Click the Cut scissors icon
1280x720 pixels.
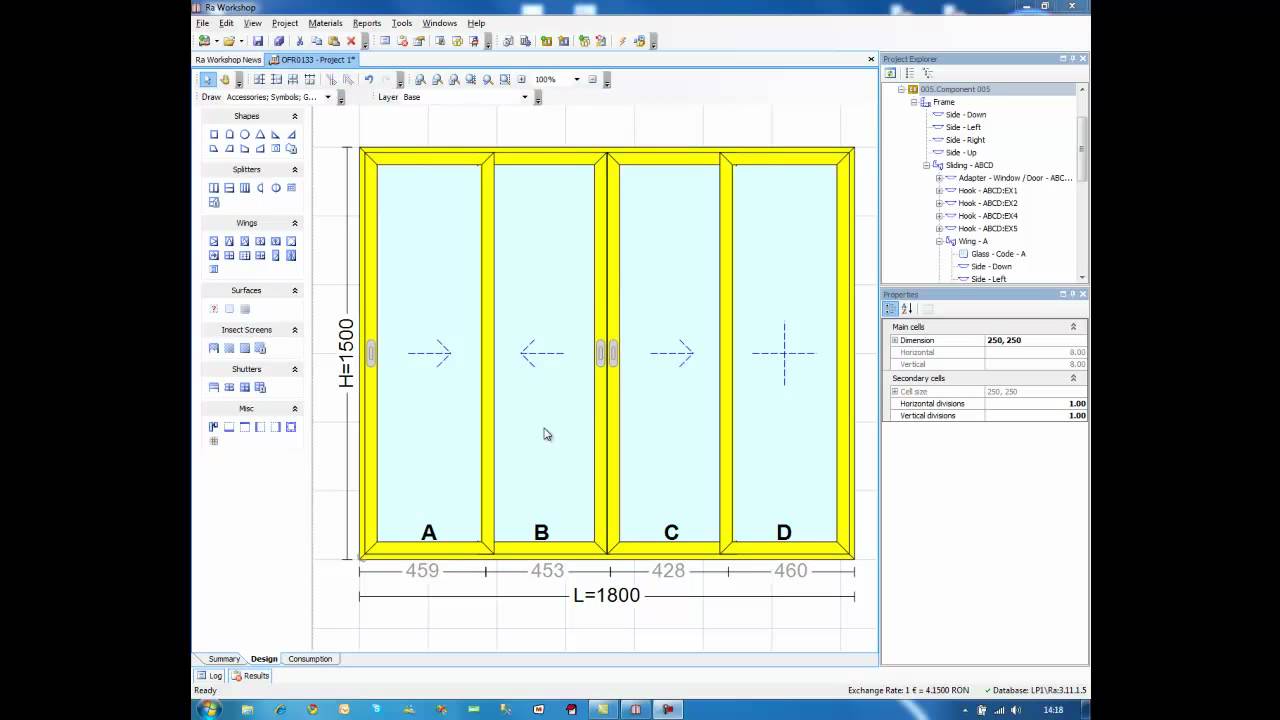[x=299, y=41]
